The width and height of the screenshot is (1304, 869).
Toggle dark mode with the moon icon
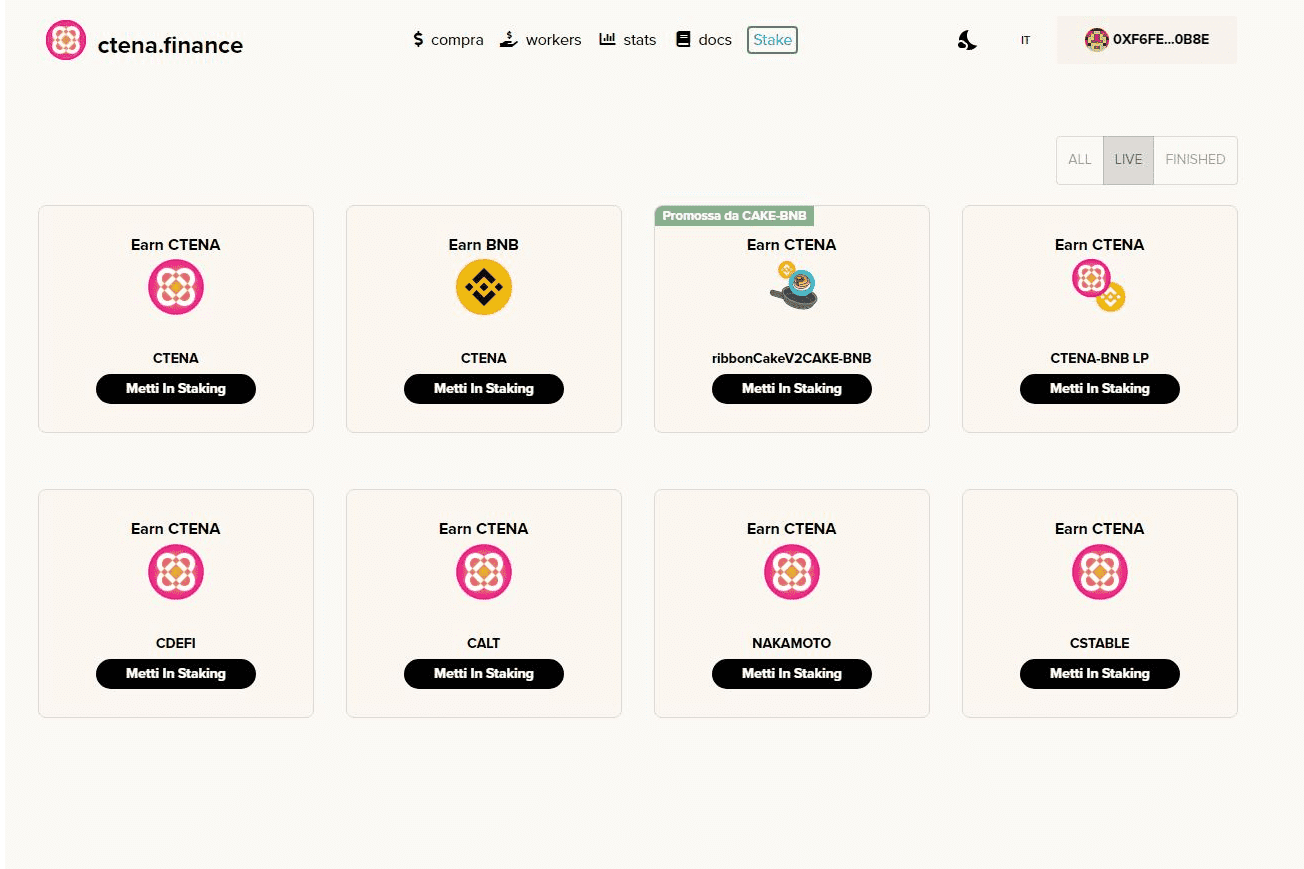(966, 39)
